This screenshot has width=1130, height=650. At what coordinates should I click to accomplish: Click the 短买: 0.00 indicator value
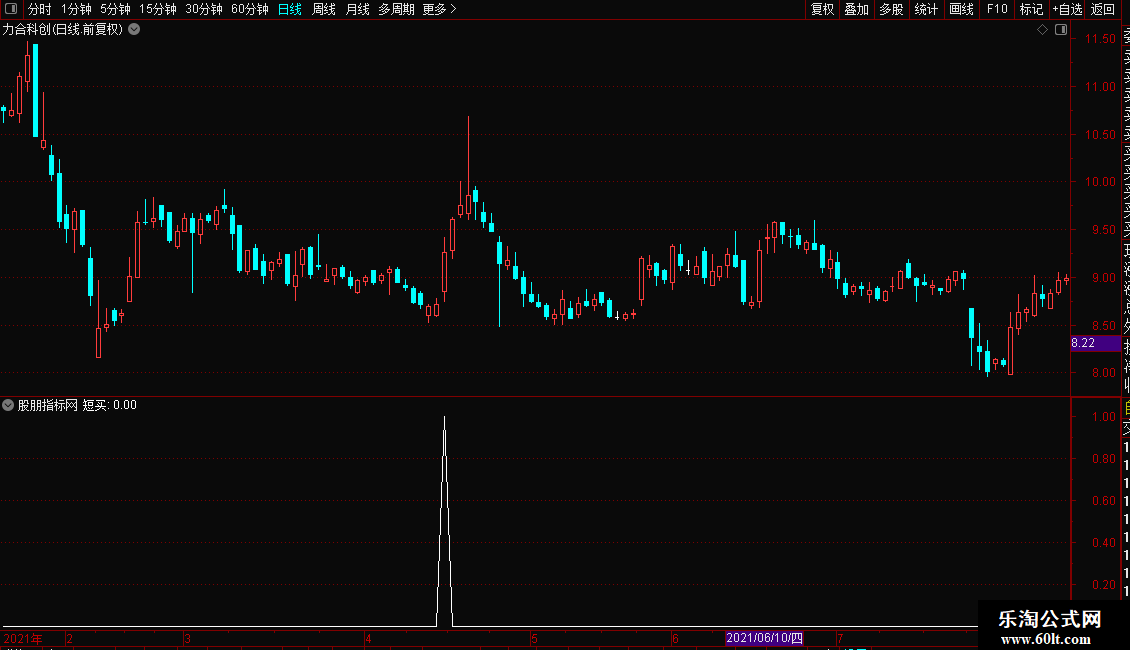point(110,405)
